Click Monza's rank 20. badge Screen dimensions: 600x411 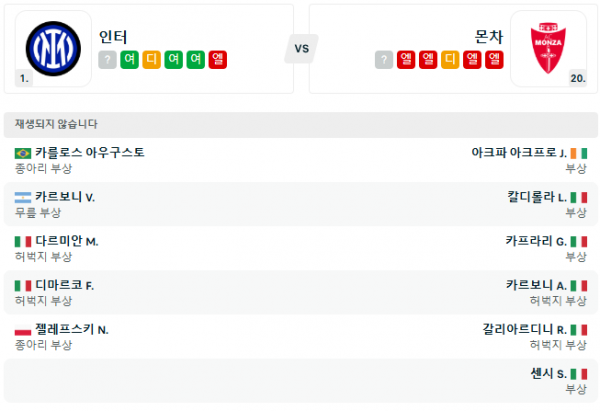tap(577, 77)
